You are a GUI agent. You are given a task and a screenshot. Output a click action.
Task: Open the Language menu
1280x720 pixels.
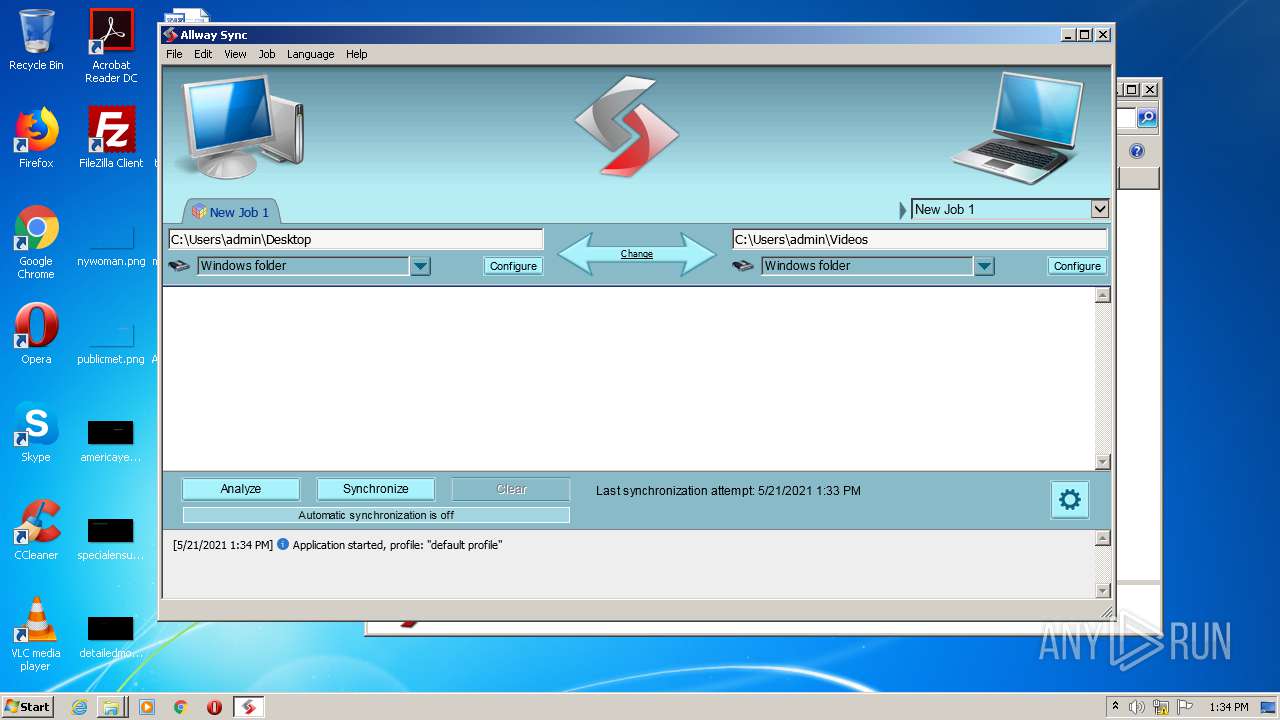[x=310, y=54]
